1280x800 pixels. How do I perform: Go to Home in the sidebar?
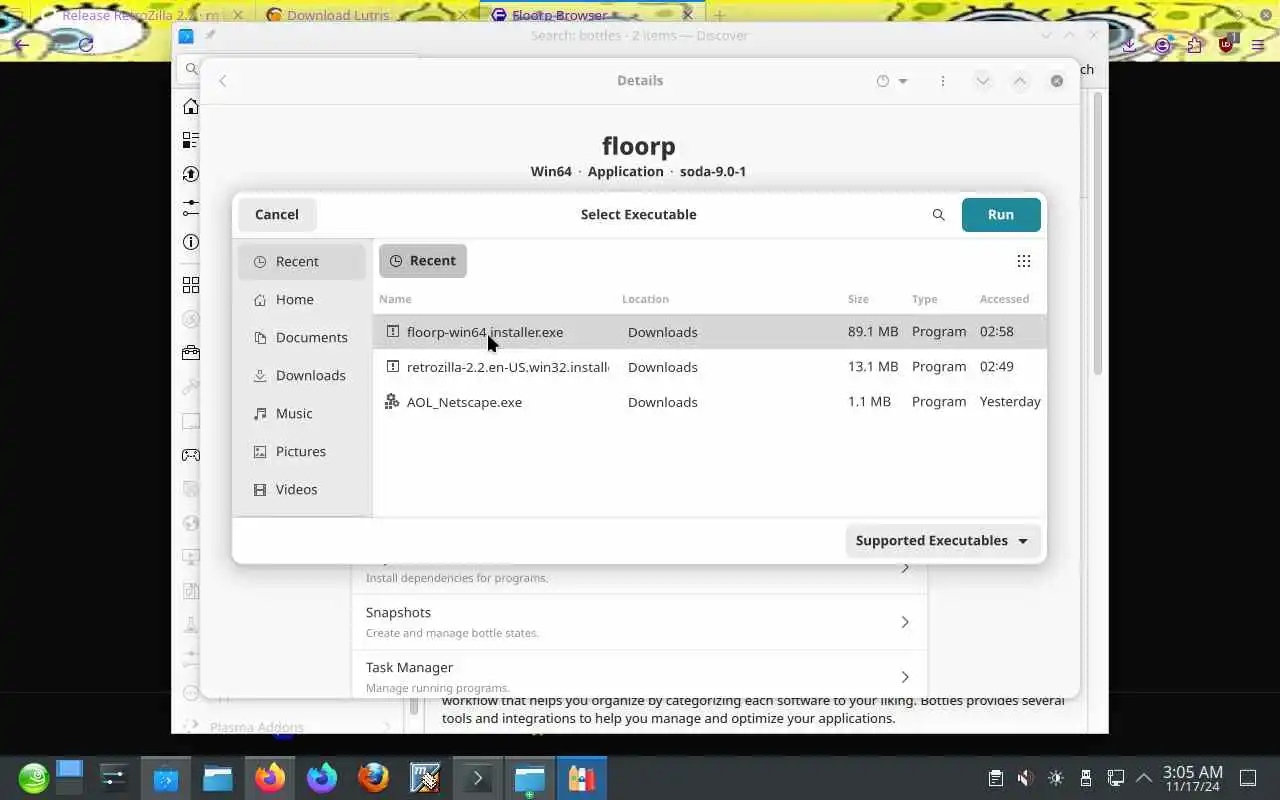(302, 300)
